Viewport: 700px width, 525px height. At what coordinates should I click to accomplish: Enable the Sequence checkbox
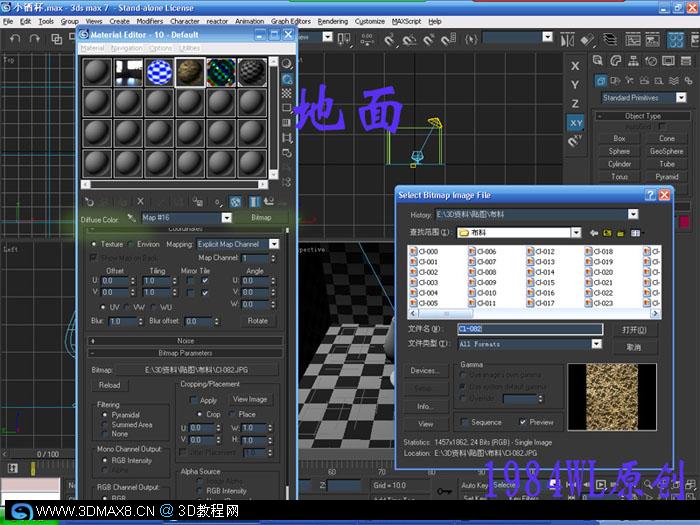[x=465, y=422]
